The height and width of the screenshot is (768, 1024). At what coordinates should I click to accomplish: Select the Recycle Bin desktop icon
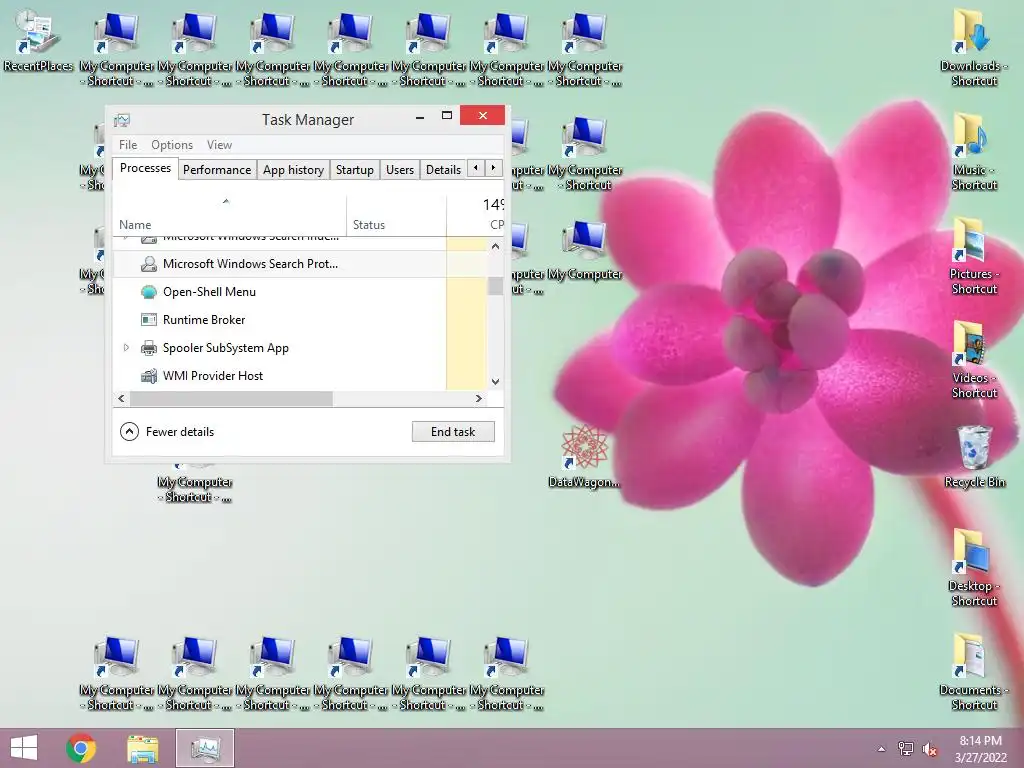pos(974,456)
